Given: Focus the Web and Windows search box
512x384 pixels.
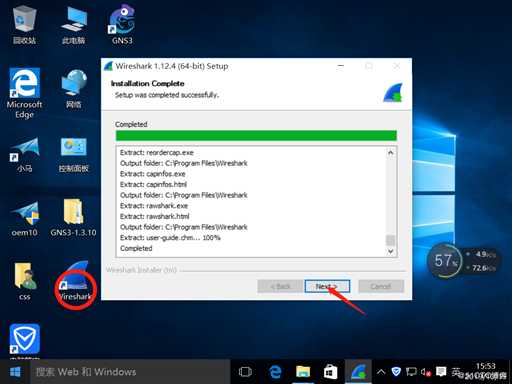Looking at the screenshot, I should [x=130, y=372].
